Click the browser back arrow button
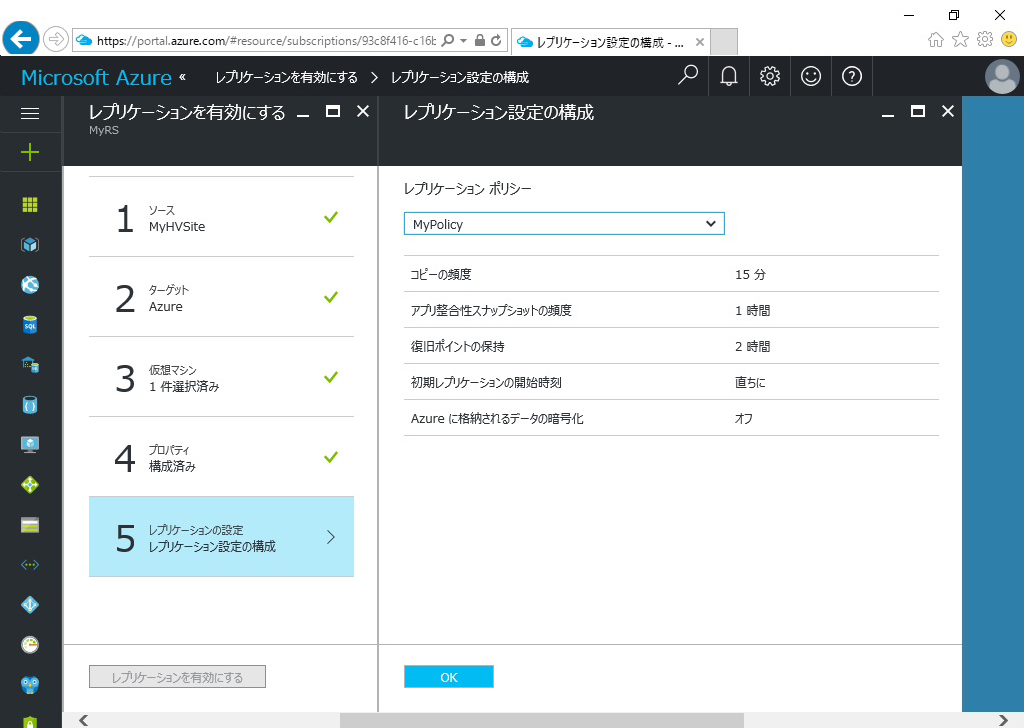 pos(20,39)
